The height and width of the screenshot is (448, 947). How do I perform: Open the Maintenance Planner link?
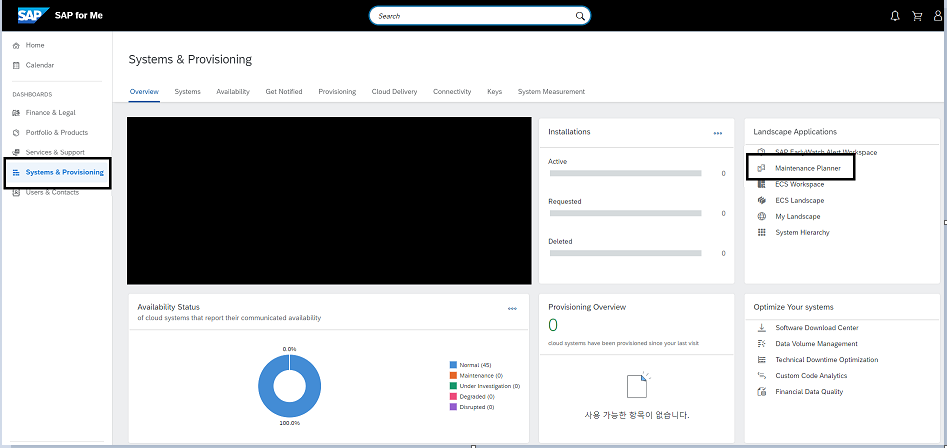point(808,168)
